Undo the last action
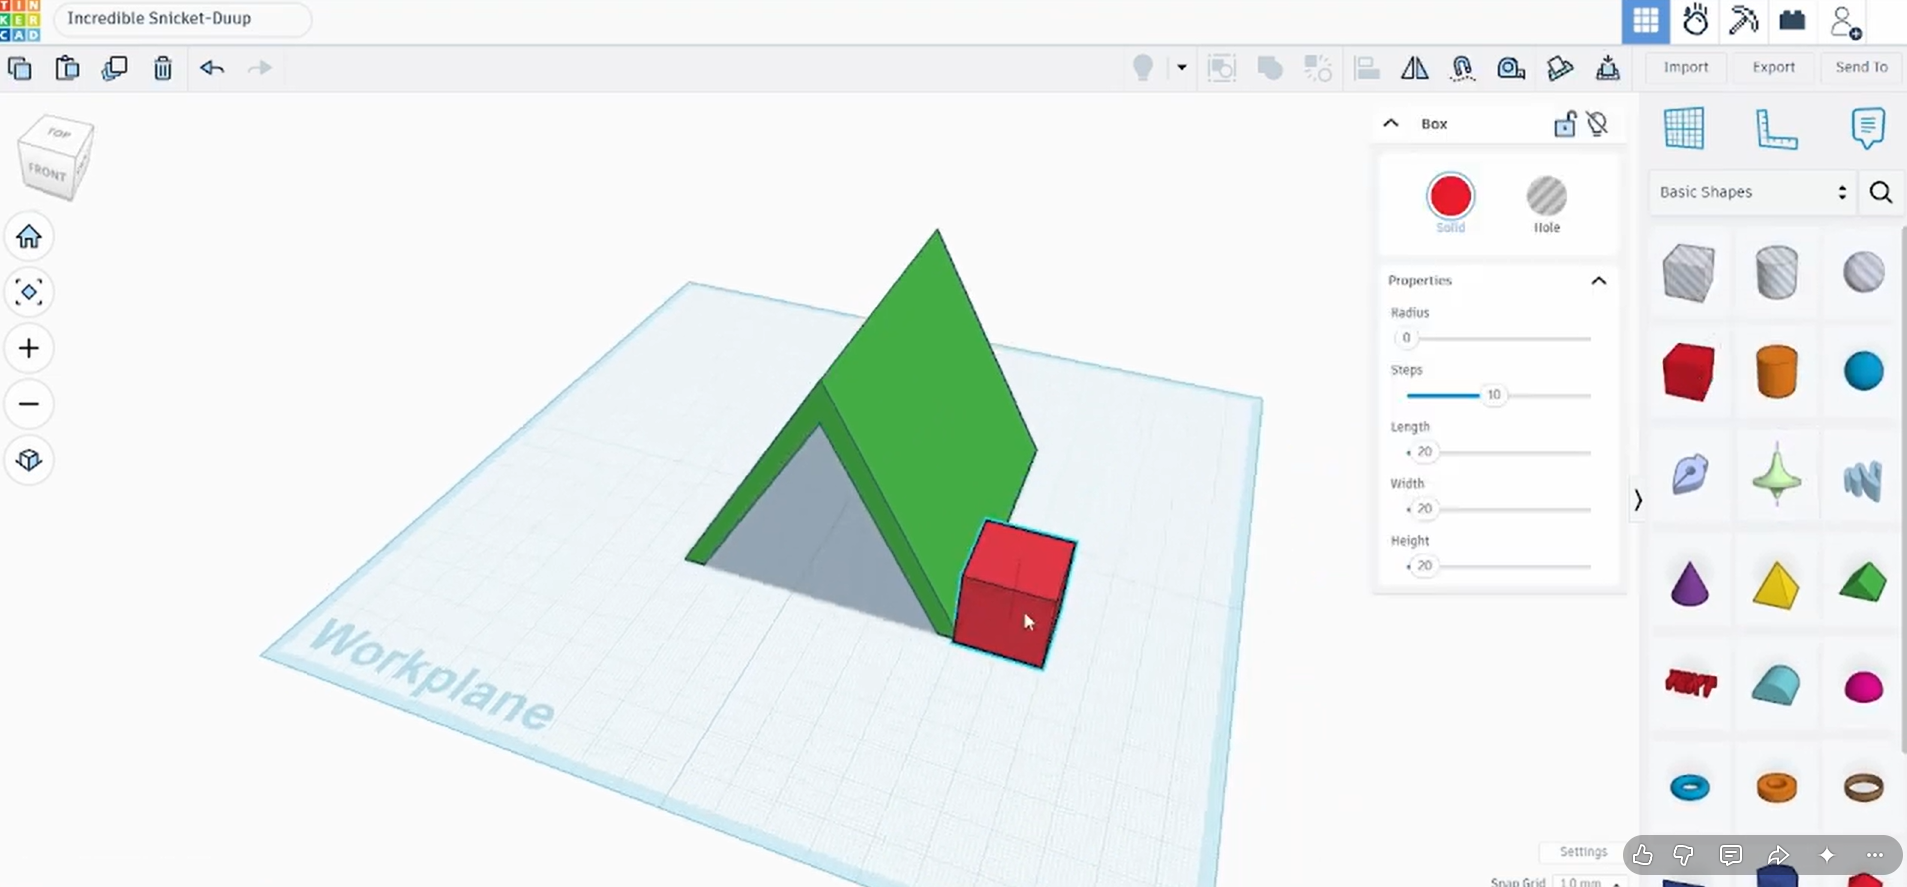Image resolution: width=1907 pixels, height=887 pixels. click(212, 68)
